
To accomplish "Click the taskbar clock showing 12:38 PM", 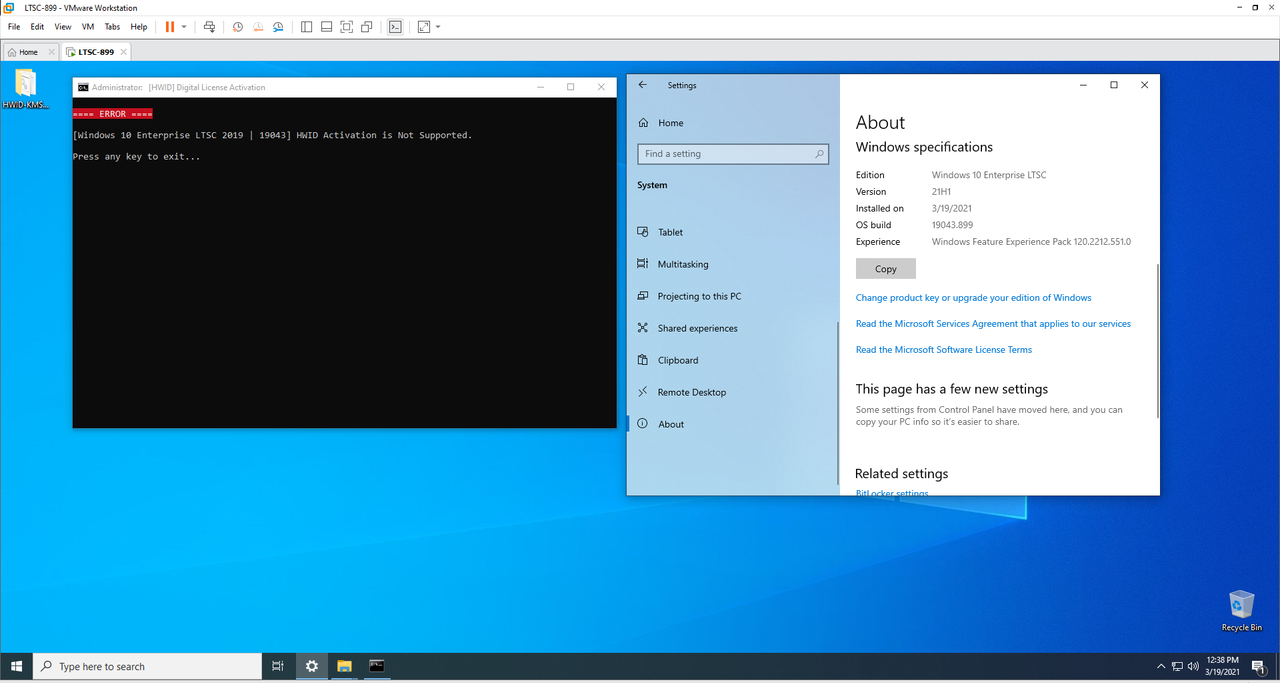I will [x=1221, y=666].
